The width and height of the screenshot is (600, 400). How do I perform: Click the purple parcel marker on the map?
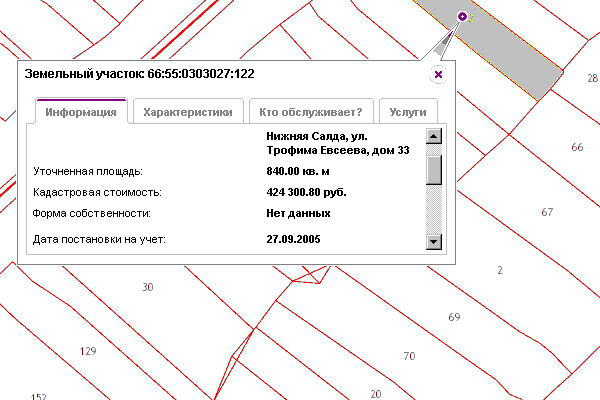[x=462, y=17]
